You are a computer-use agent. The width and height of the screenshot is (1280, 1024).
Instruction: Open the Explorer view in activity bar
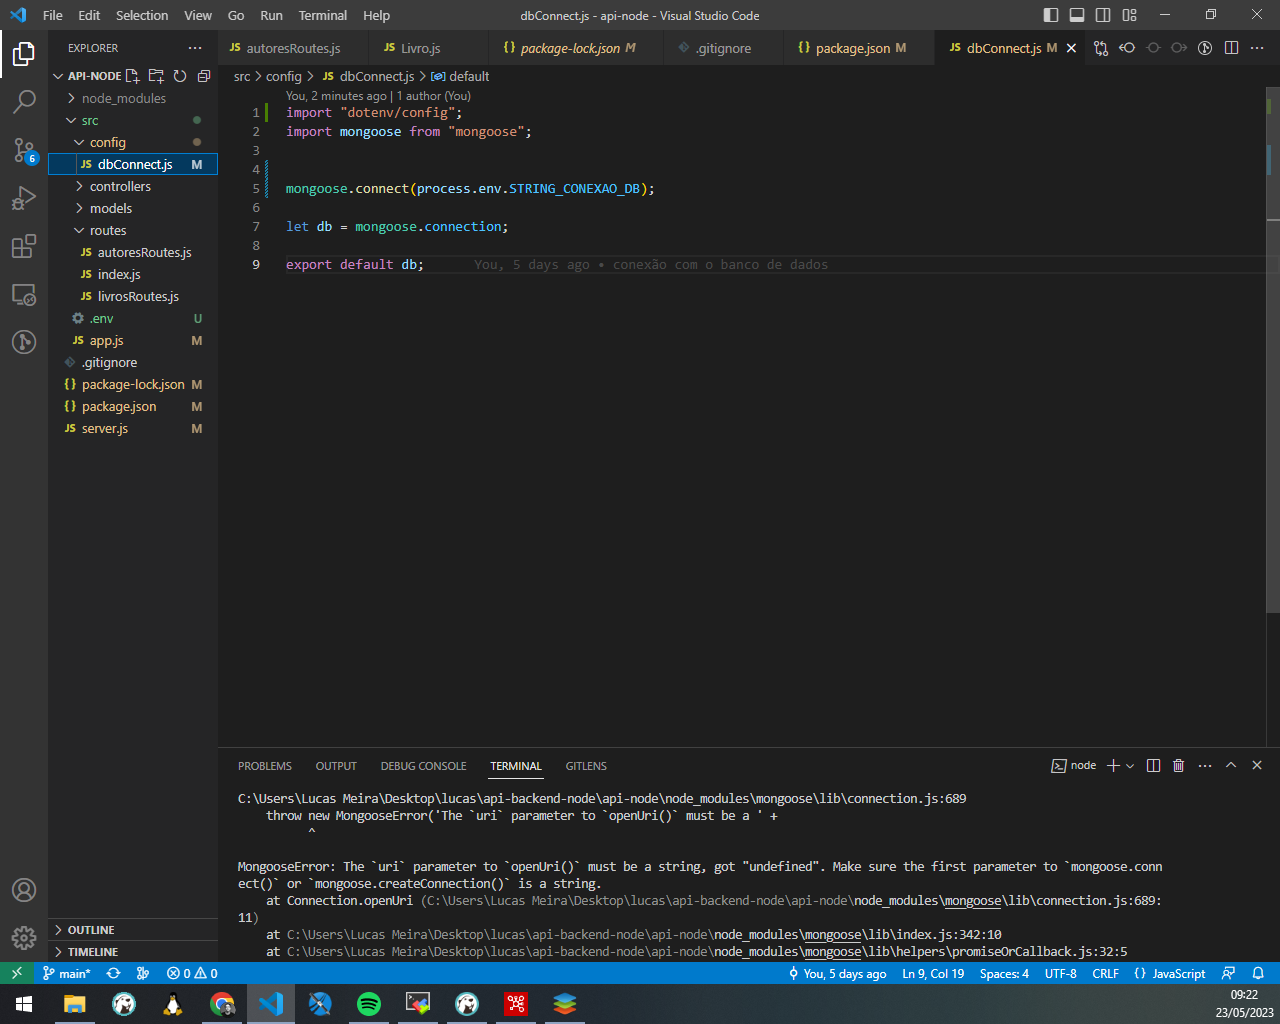point(24,53)
